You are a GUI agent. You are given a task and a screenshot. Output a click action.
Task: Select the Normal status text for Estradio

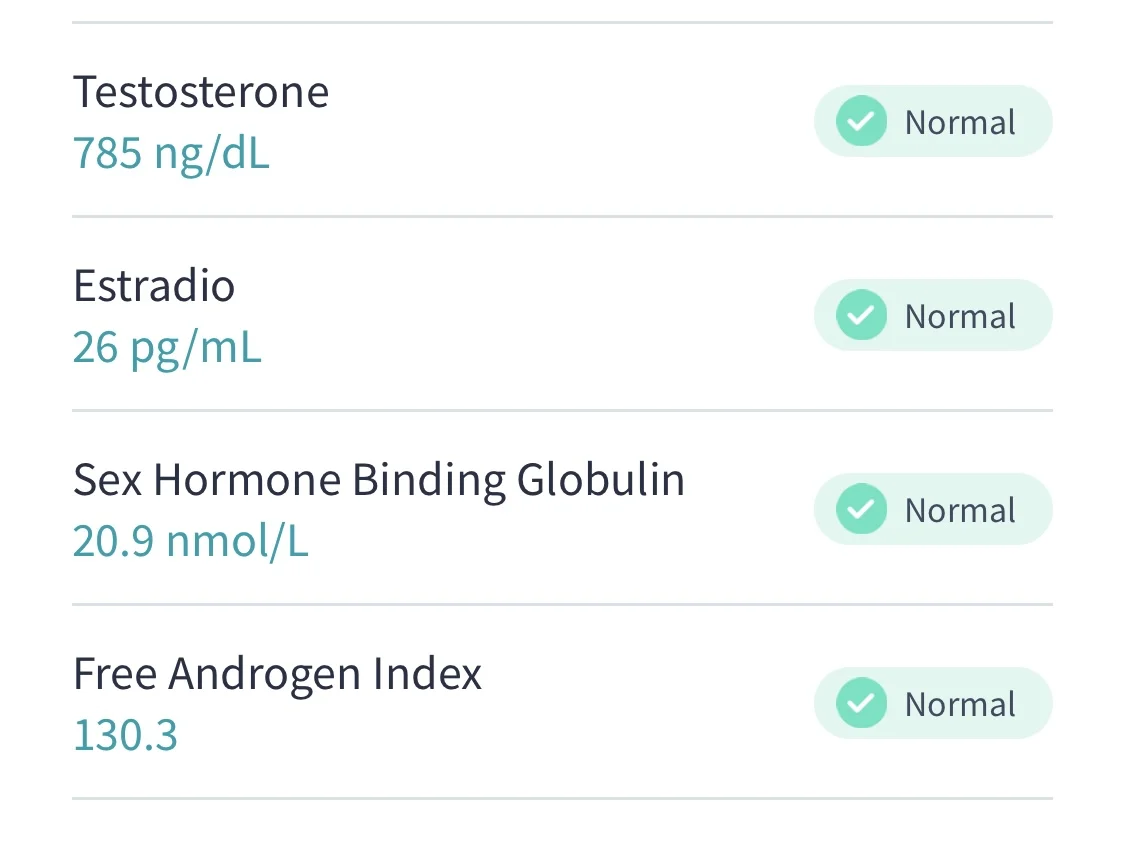coord(960,316)
